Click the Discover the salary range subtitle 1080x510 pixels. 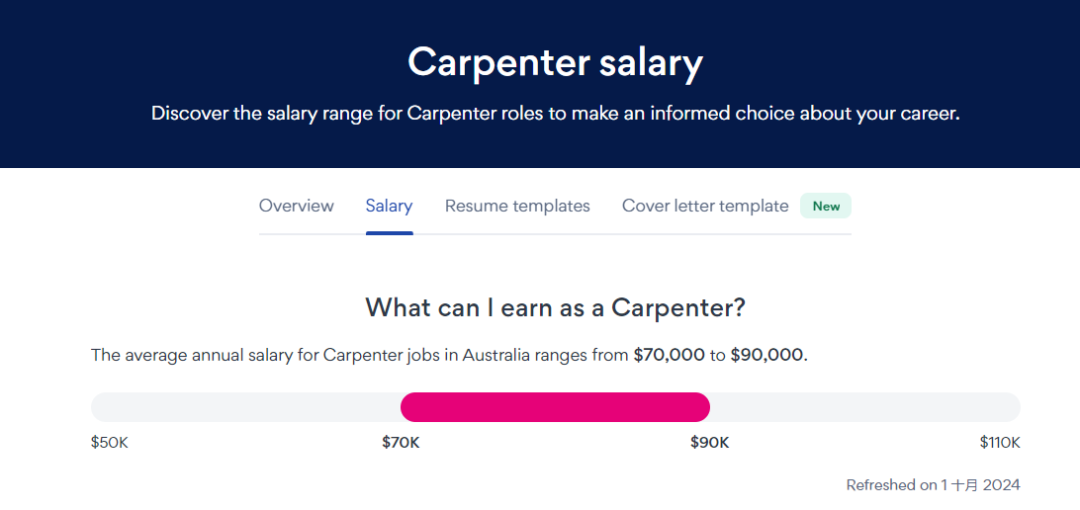555,114
